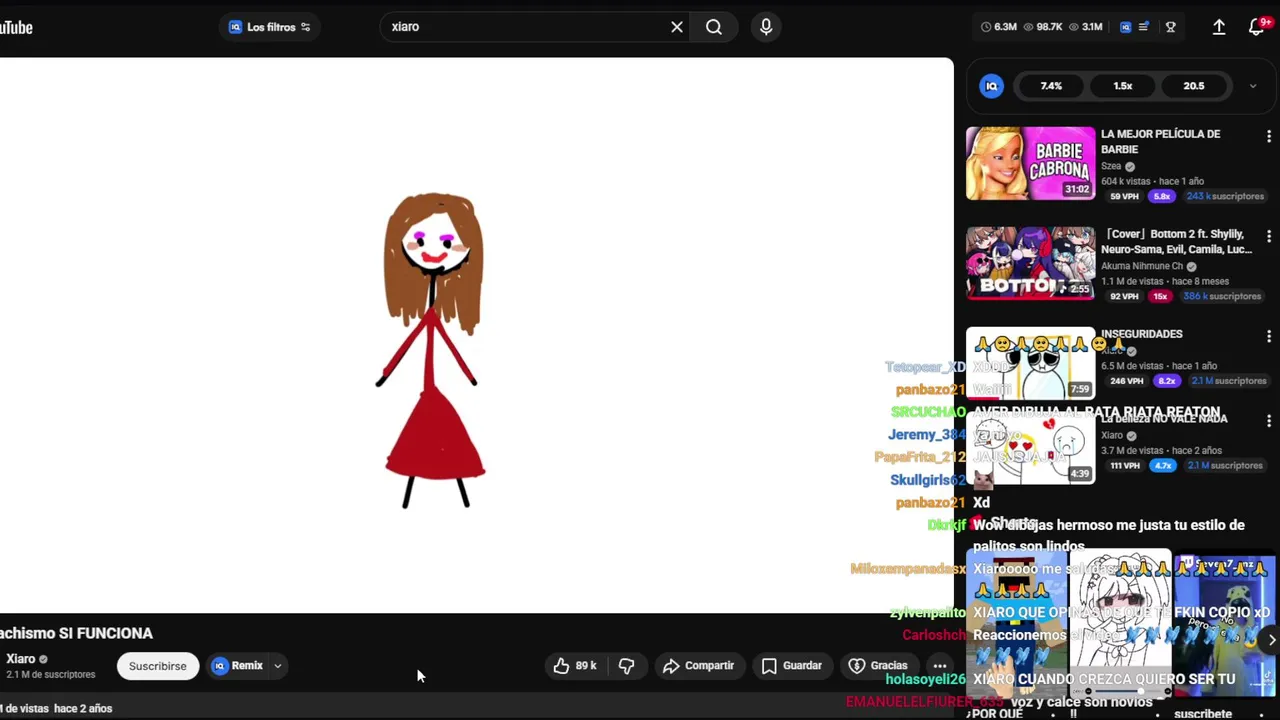The width and height of the screenshot is (1280, 720).
Task: Click the 8.2x badge under INSEGURIDADES
Action: pyautogui.click(x=1166, y=381)
